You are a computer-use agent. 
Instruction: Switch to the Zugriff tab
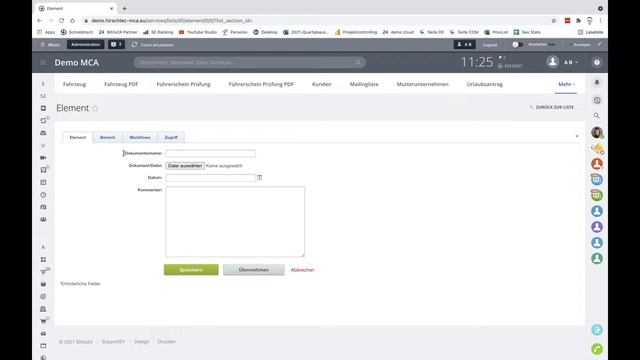(x=171, y=138)
